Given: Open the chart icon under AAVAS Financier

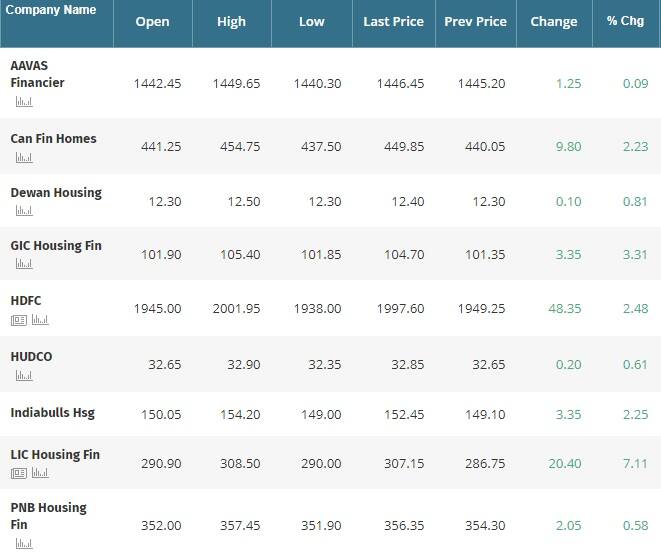Looking at the screenshot, I should tap(24, 102).
